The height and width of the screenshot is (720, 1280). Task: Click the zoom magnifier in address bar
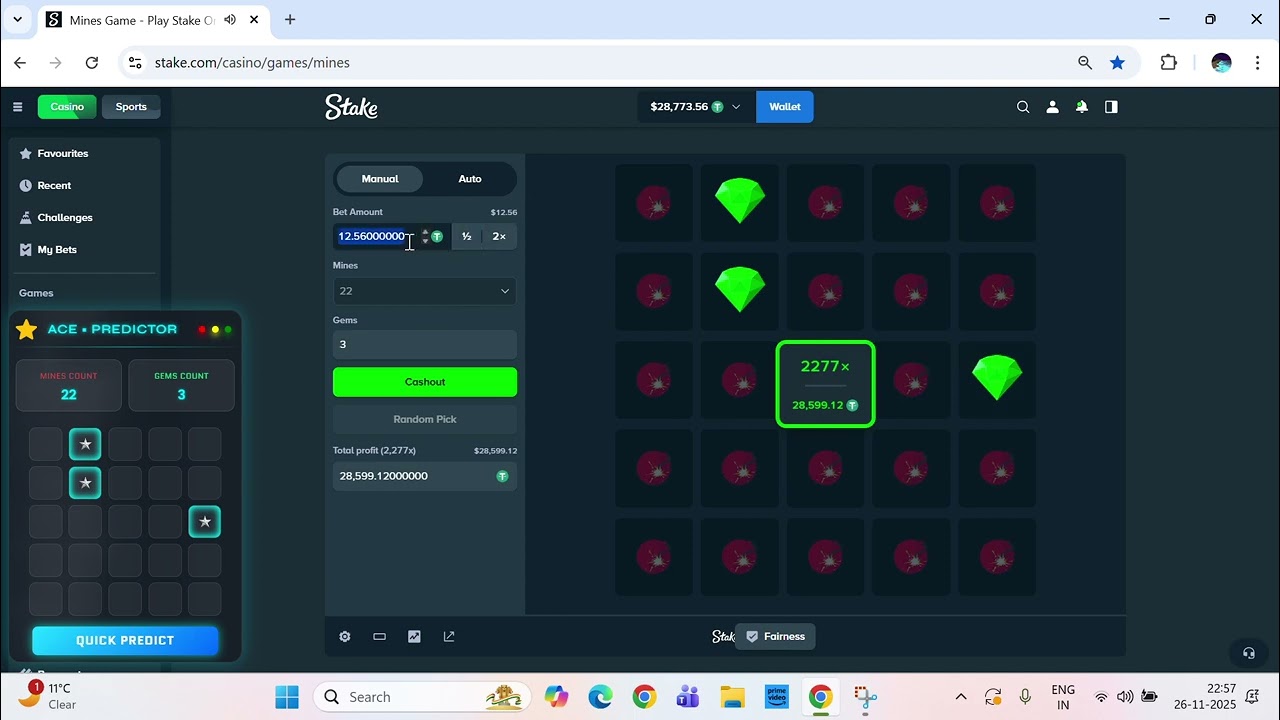coord(1085,62)
